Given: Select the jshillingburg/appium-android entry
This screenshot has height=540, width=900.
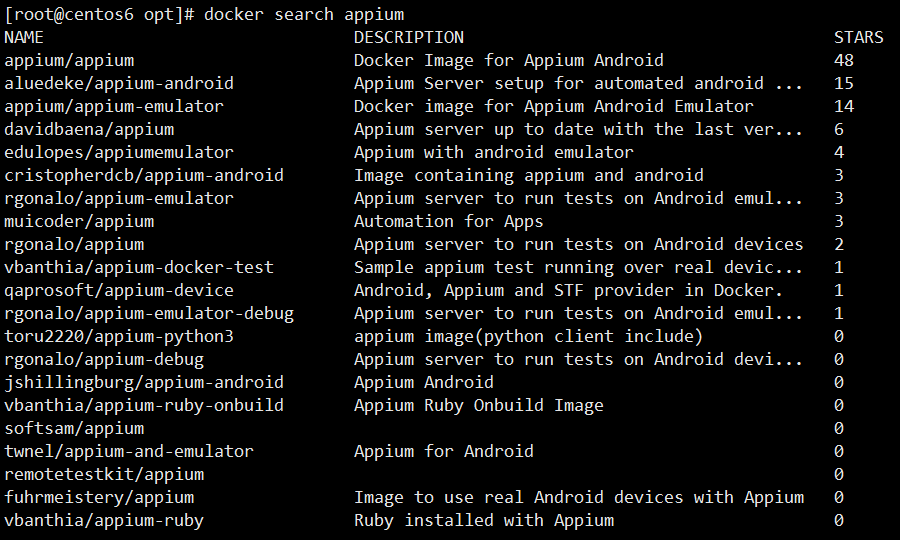Looking at the screenshot, I should 144,382.
